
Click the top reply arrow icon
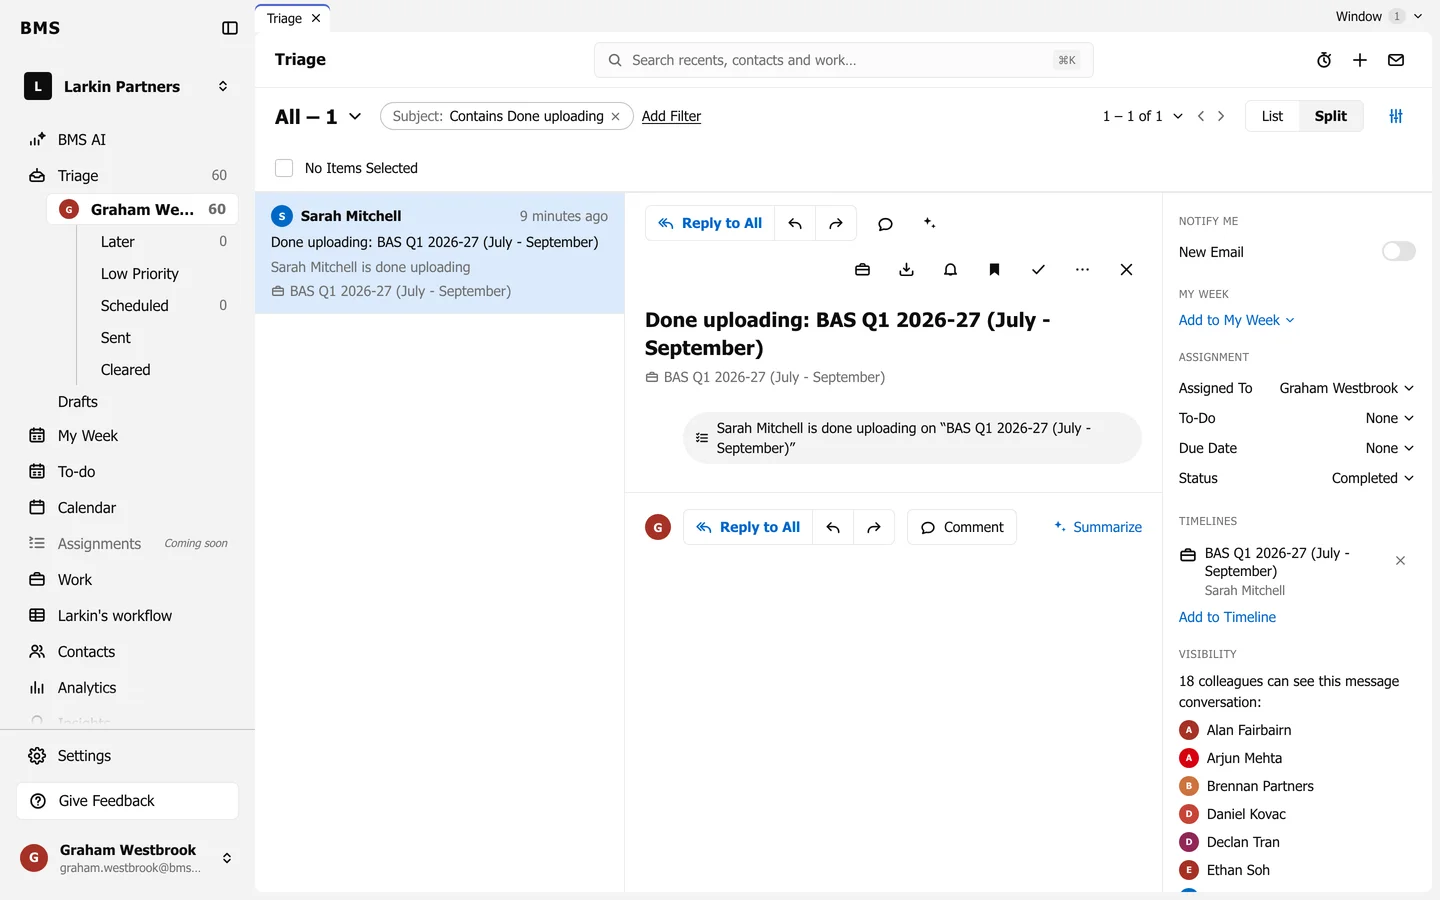(x=795, y=224)
